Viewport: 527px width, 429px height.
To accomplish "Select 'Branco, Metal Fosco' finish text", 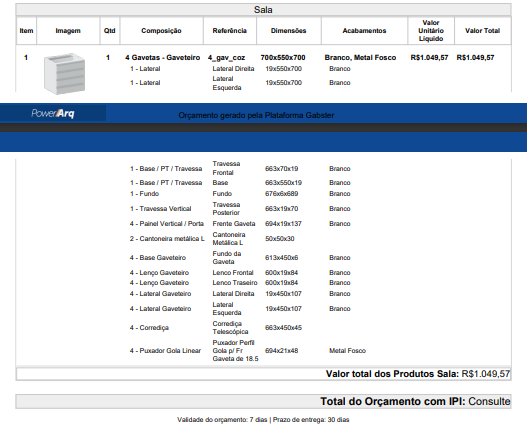I will (360, 58).
